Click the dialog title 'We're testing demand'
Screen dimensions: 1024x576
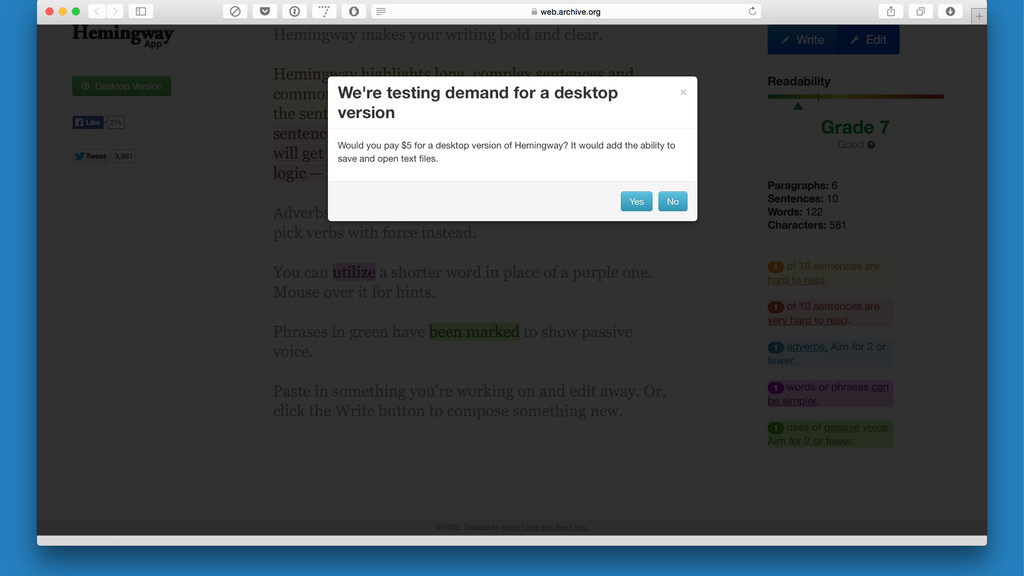click(x=477, y=103)
